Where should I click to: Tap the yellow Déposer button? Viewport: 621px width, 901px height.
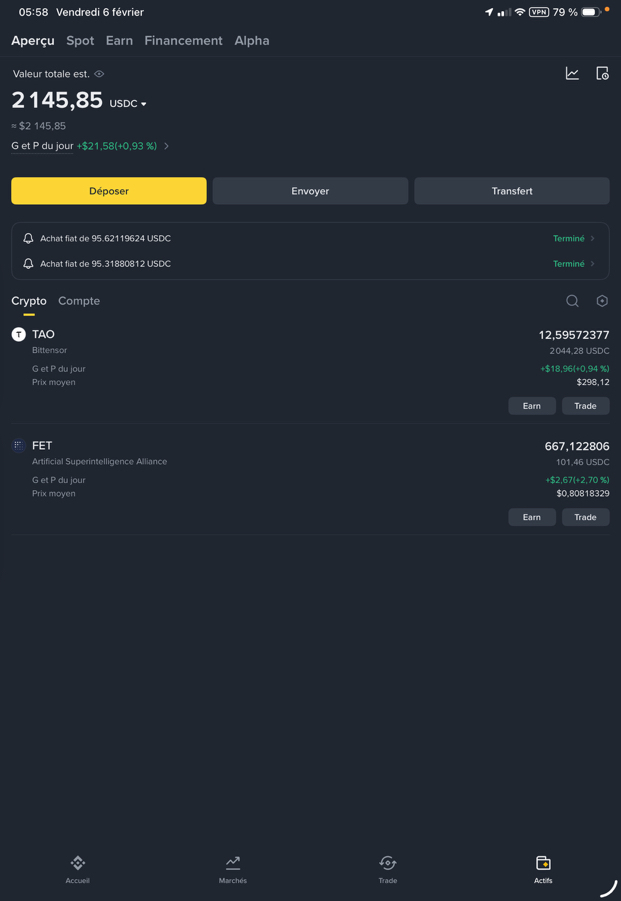point(109,191)
